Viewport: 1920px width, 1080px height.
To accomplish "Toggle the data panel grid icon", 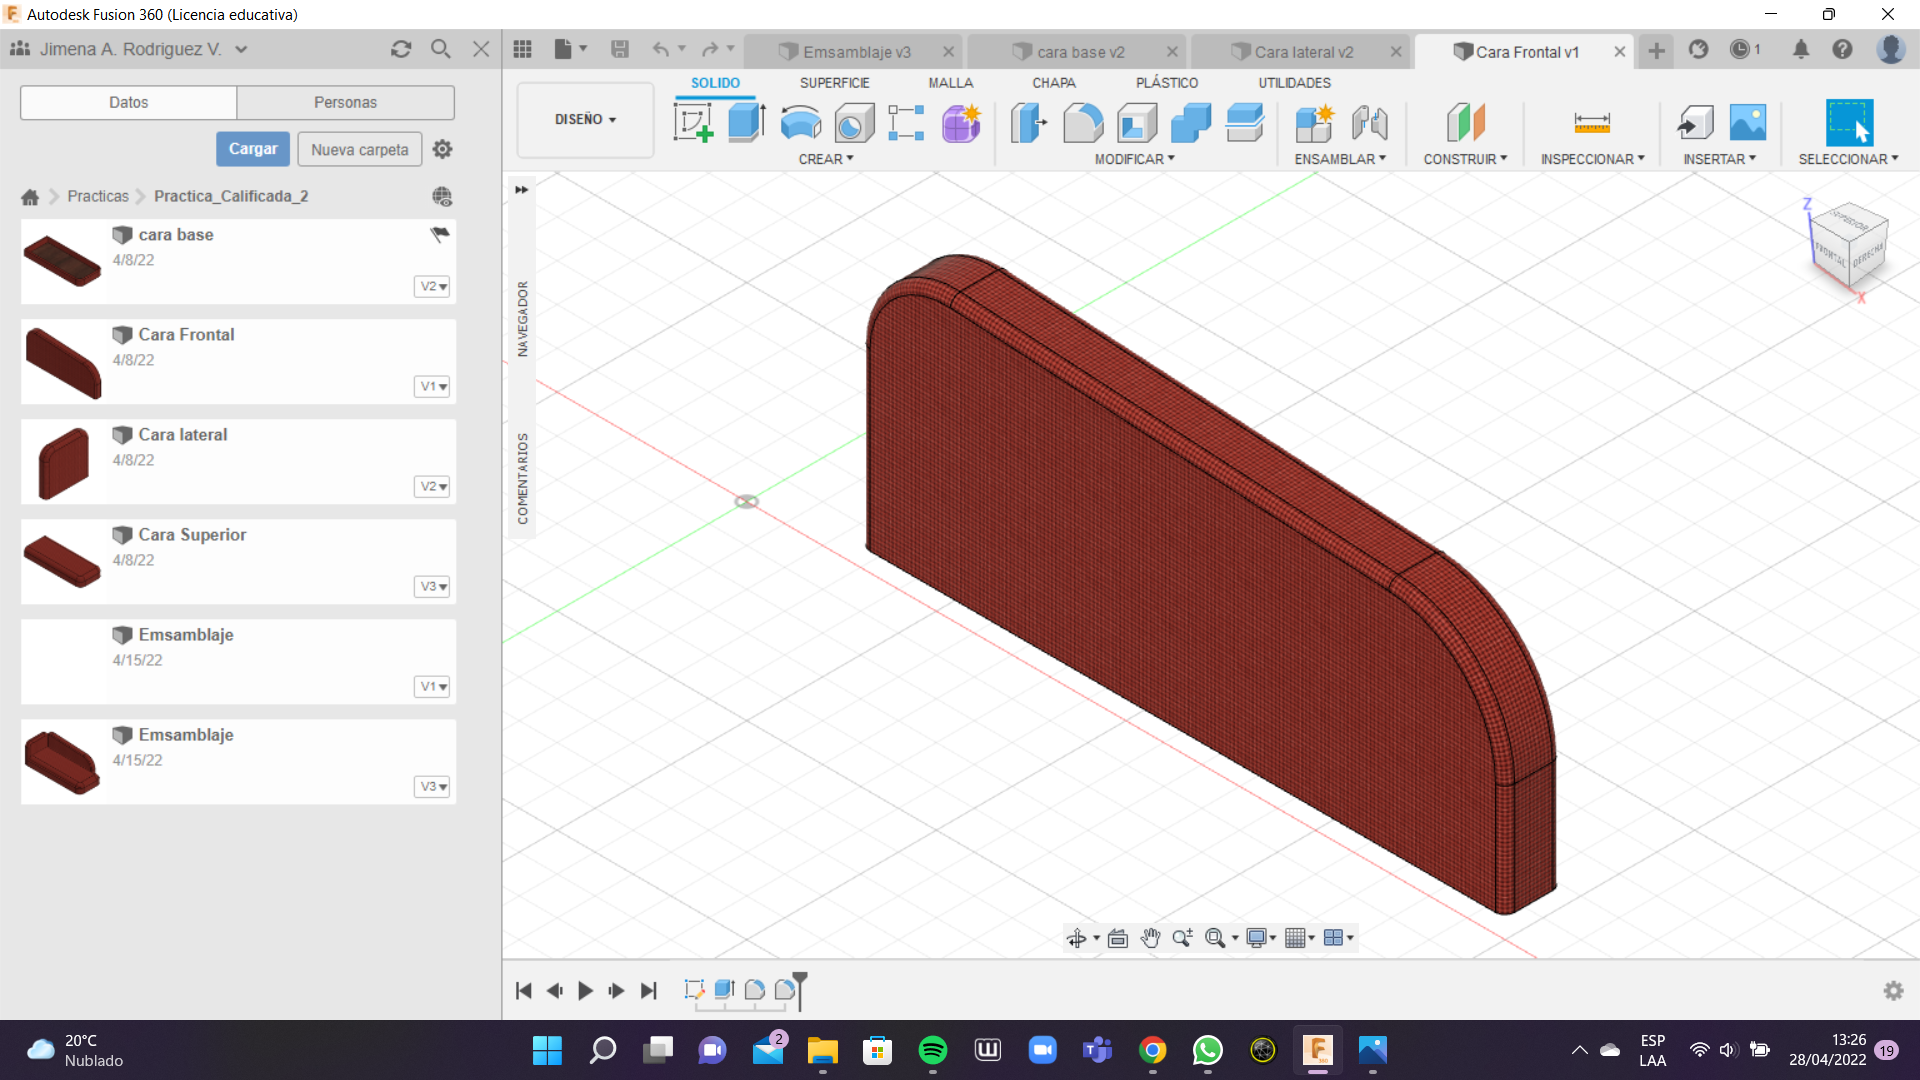I will pyautogui.click(x=522, y=49).
